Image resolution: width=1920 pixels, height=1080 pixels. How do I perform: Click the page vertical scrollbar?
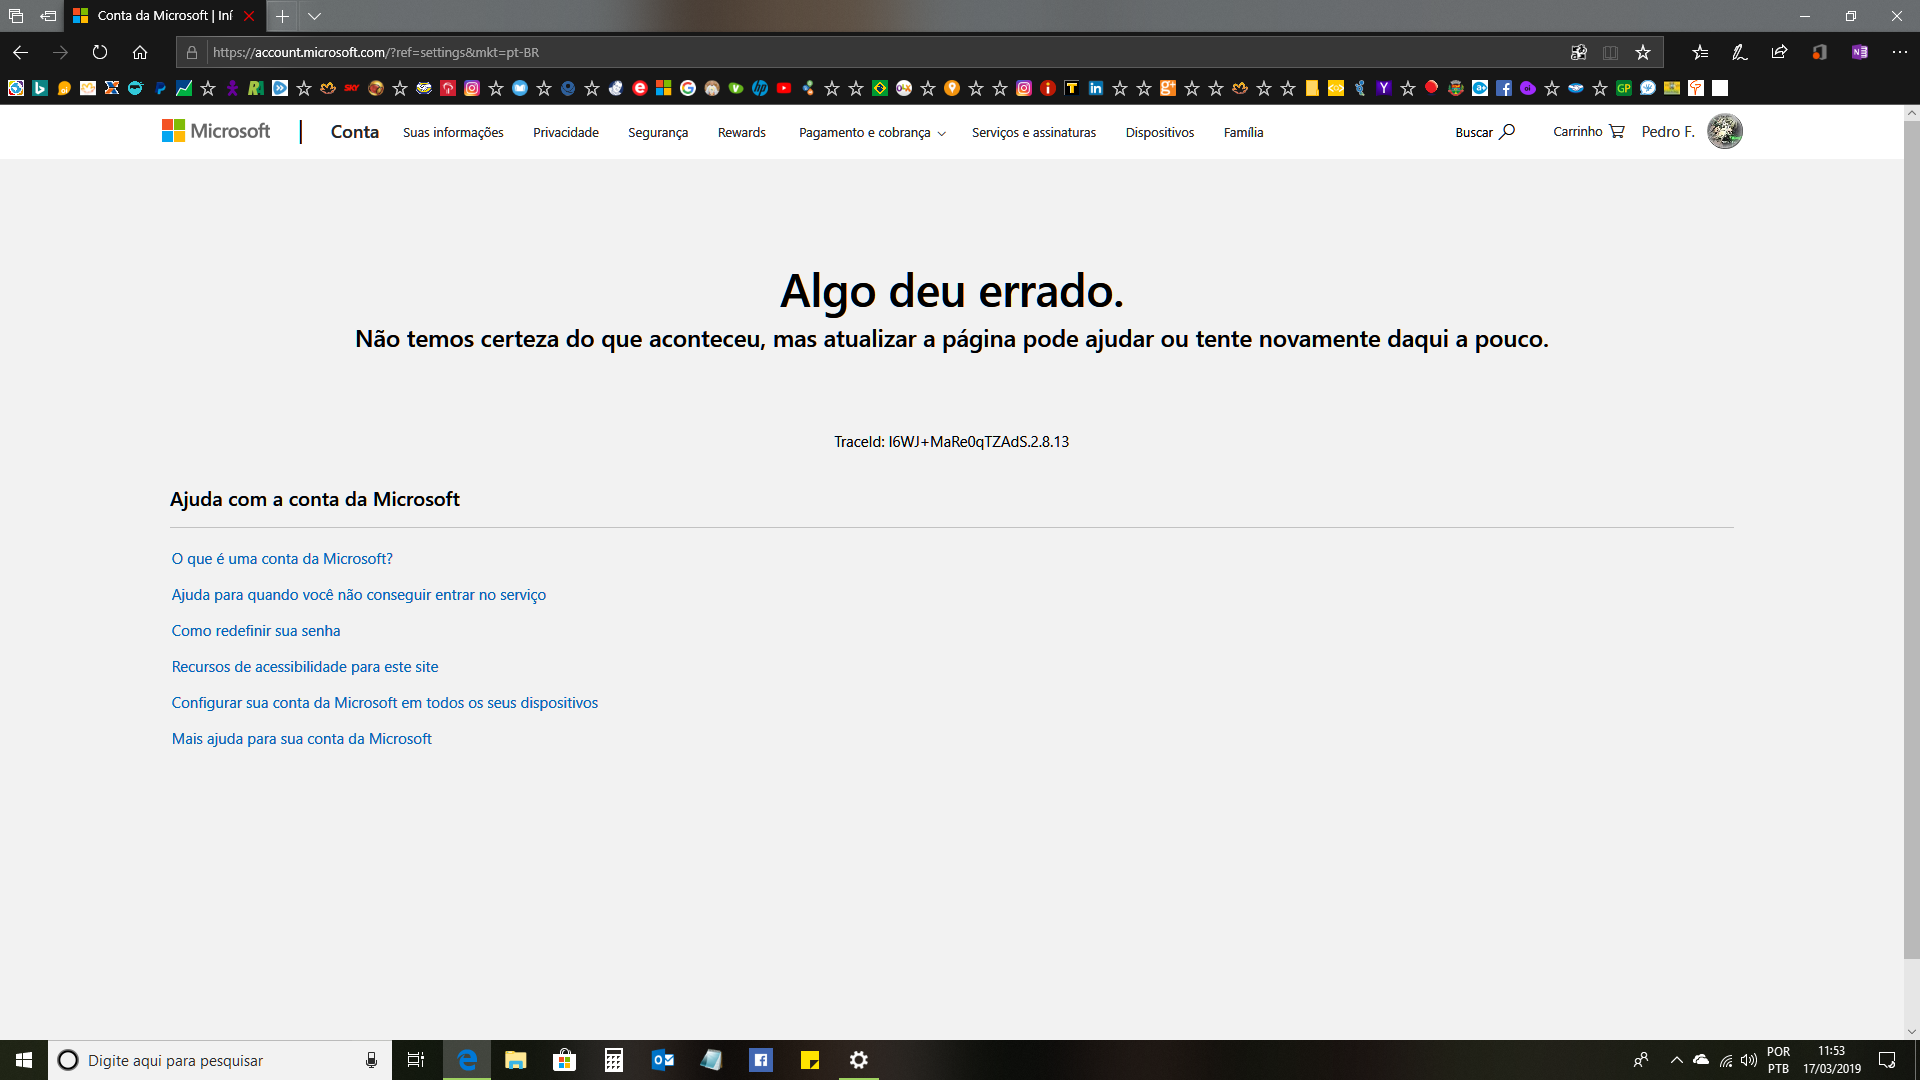[1911, 540]
